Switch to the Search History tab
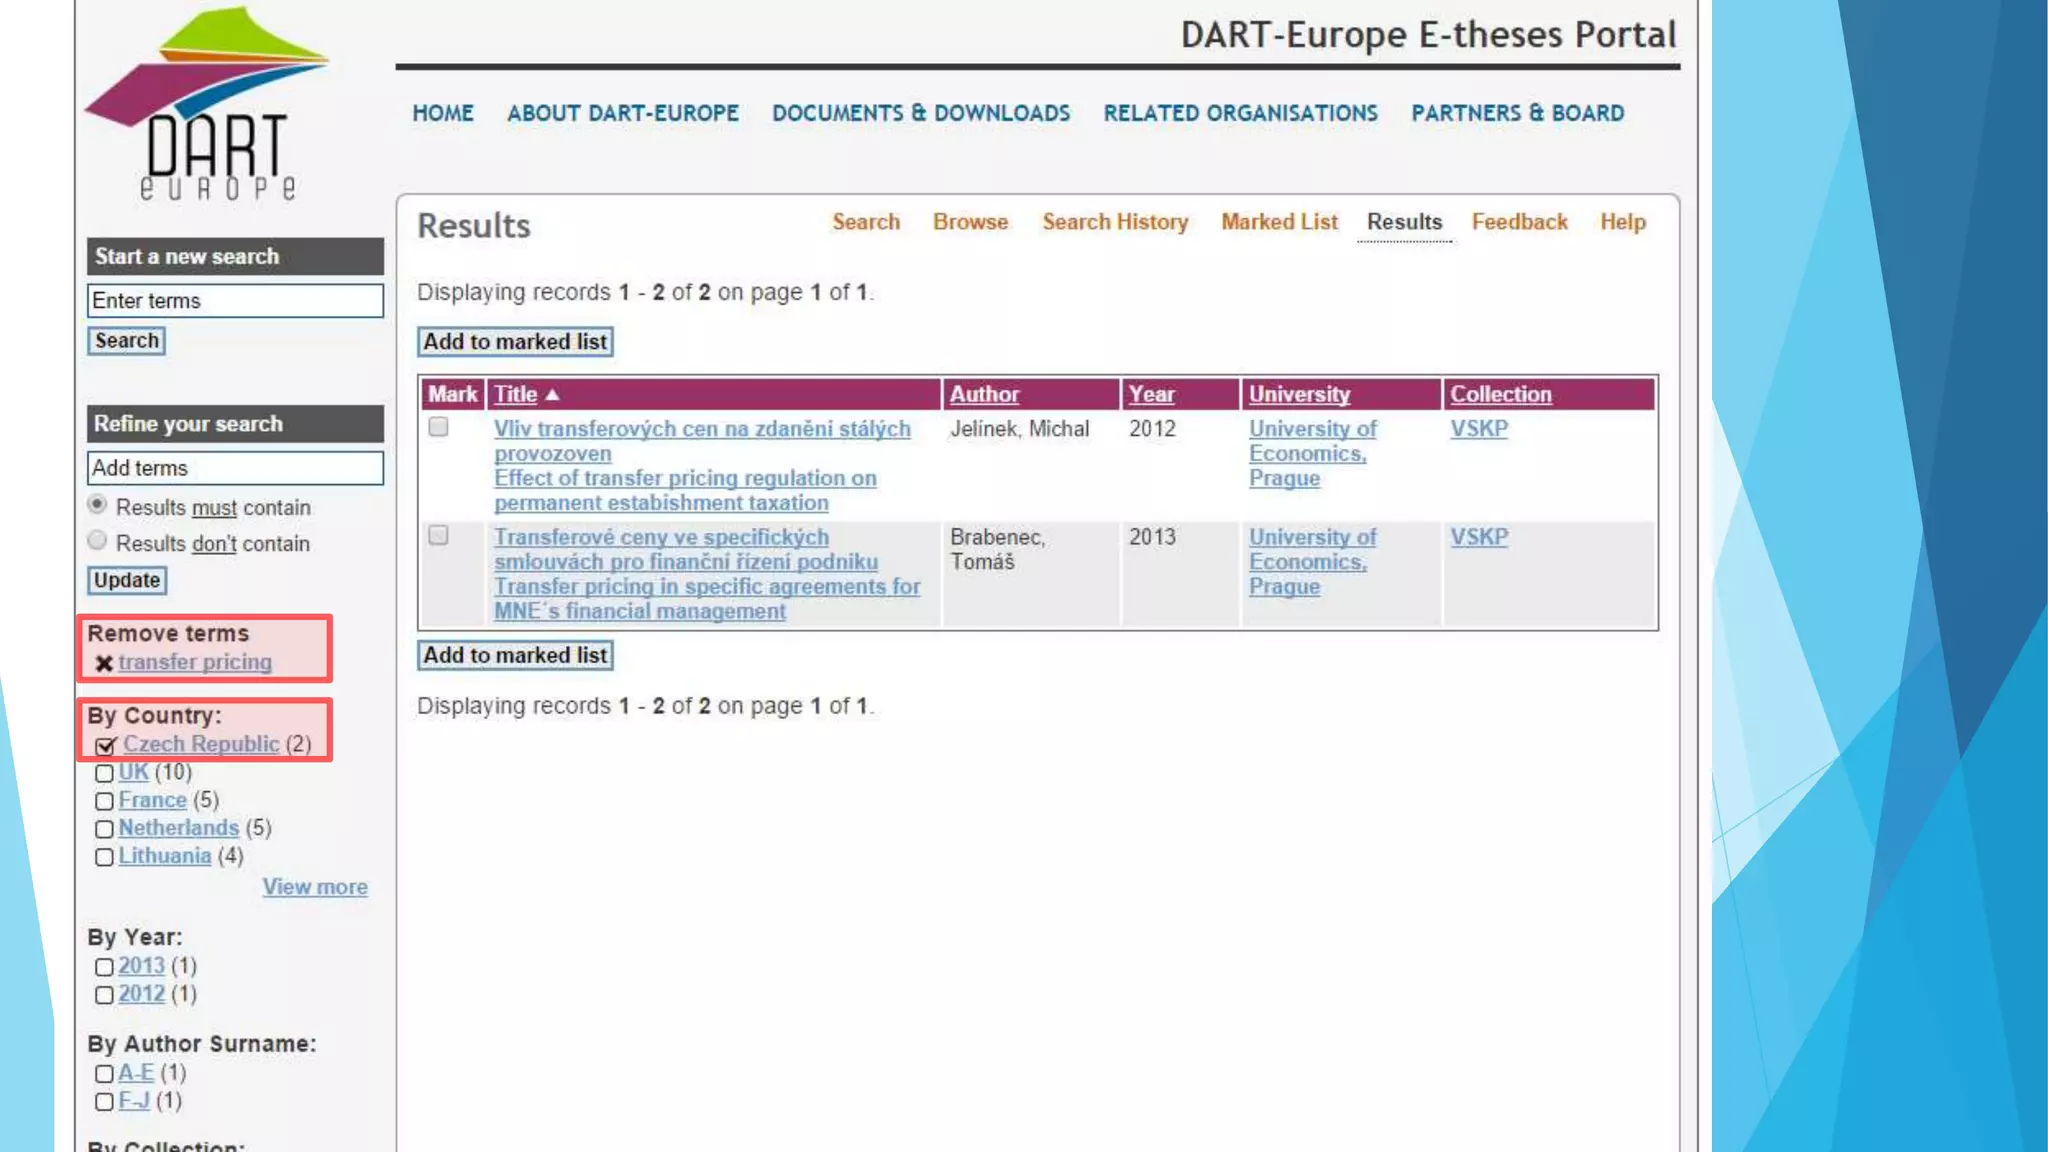The height and width of the screenshot is (1152, 2048). pos(1115,222)
